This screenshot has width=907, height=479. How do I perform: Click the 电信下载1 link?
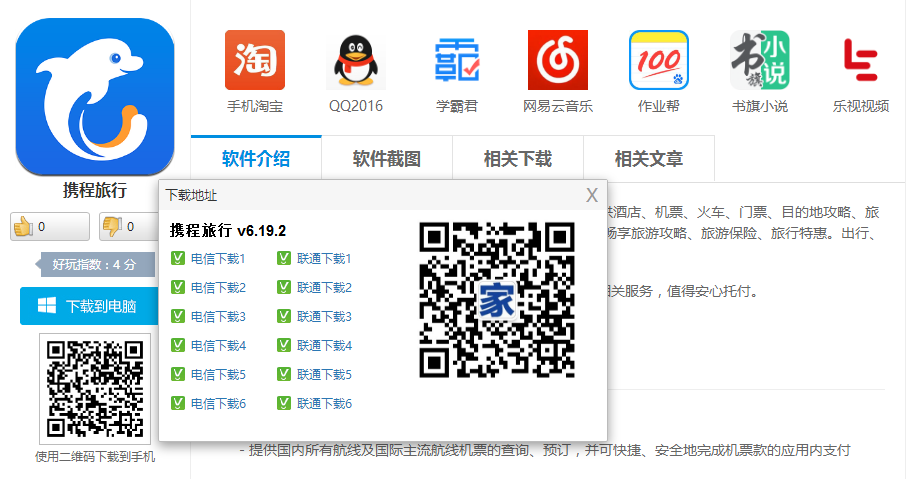click(218, 259)
